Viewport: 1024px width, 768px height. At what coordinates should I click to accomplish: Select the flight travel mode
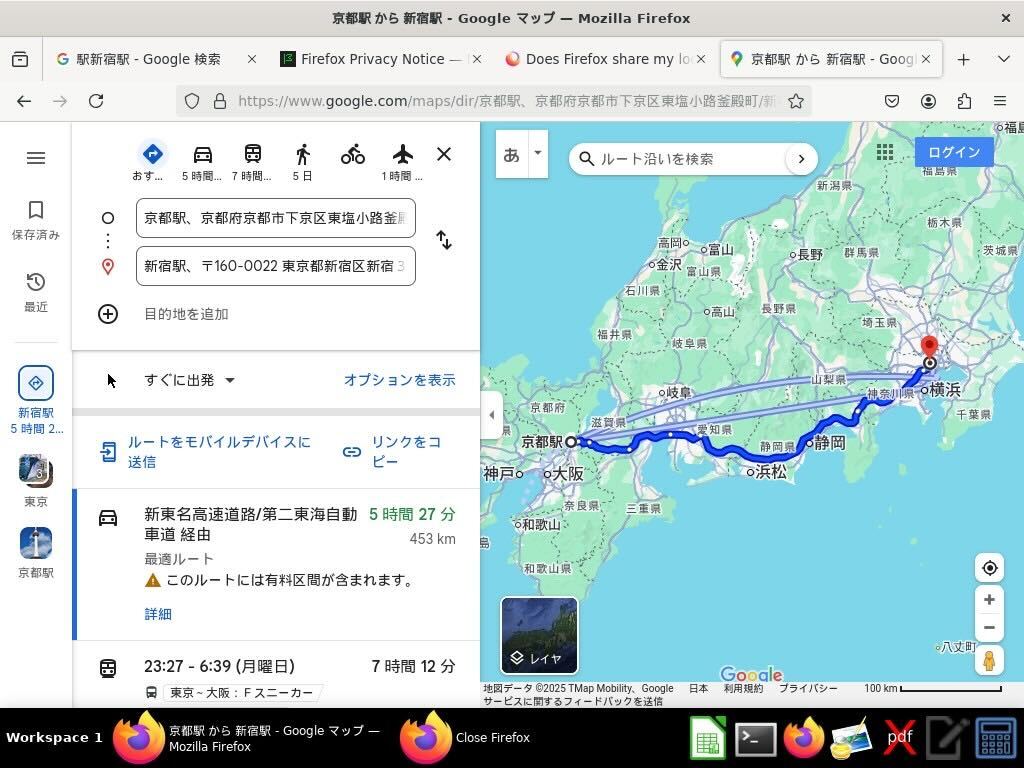(402, 161)
